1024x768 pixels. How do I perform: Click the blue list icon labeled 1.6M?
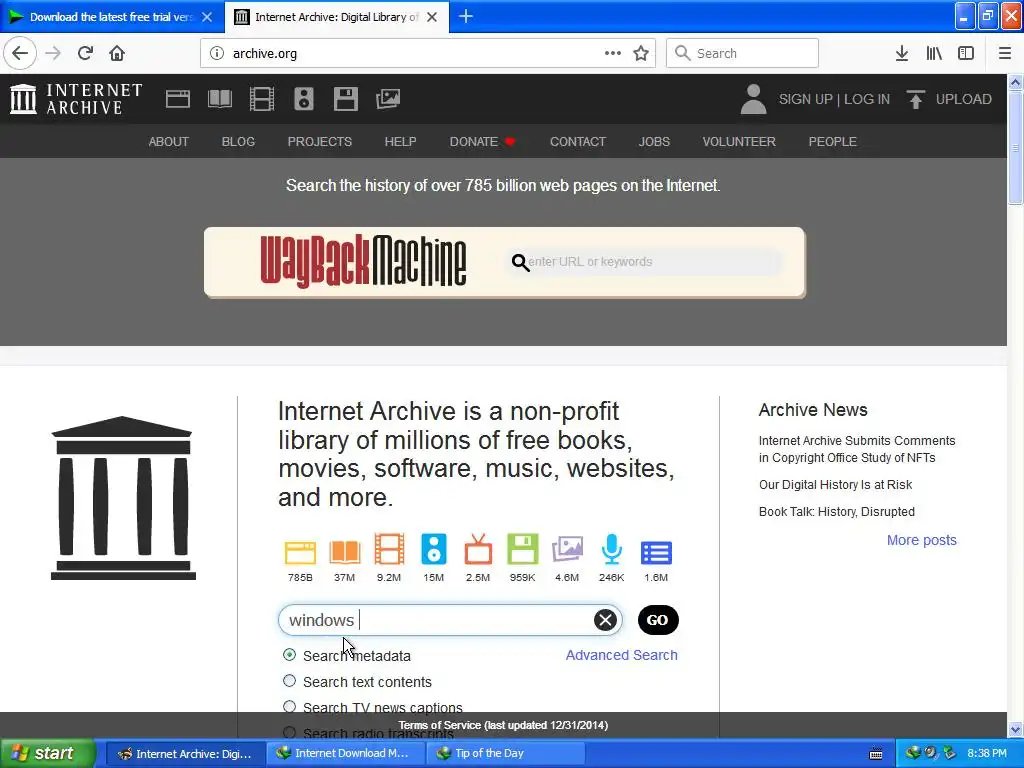[x=656, y=552]
